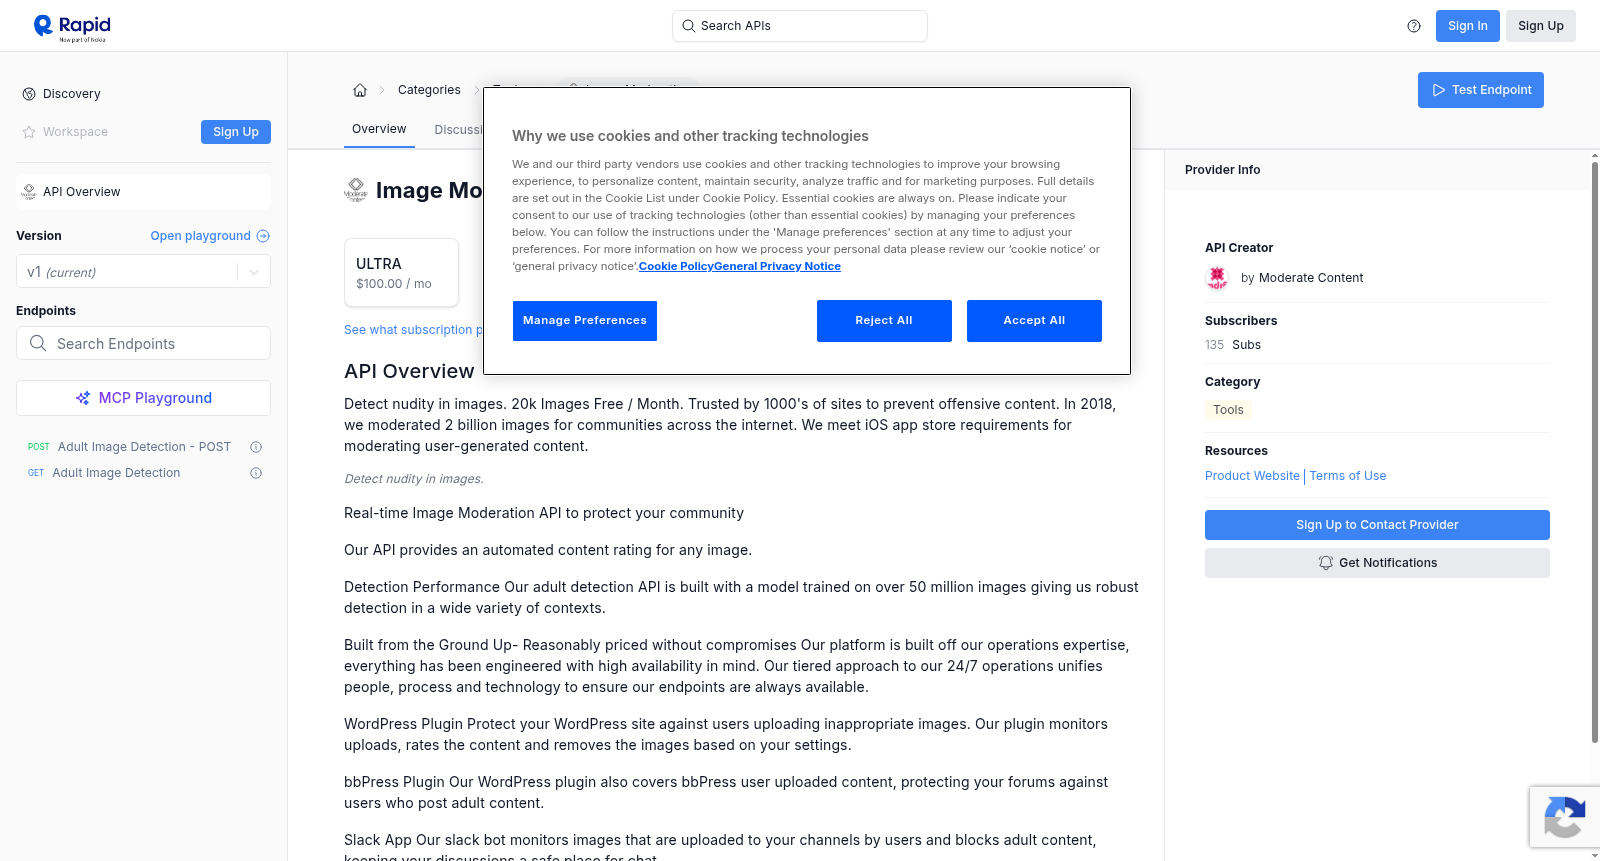Click the Open playground arrow icon
This screenshot has width=1600, height=861.
click(263, 236)
